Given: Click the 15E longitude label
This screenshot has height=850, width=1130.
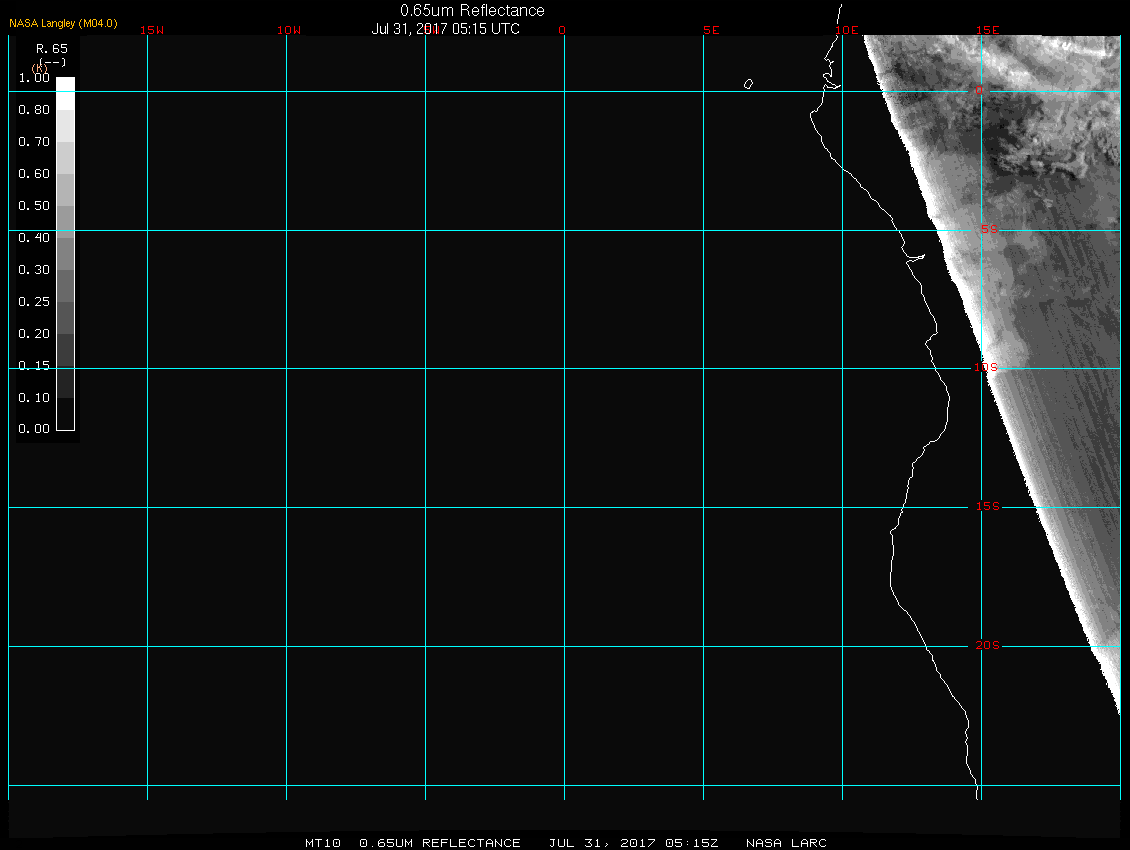Looking at the screenshot, I should click(988, 30).
